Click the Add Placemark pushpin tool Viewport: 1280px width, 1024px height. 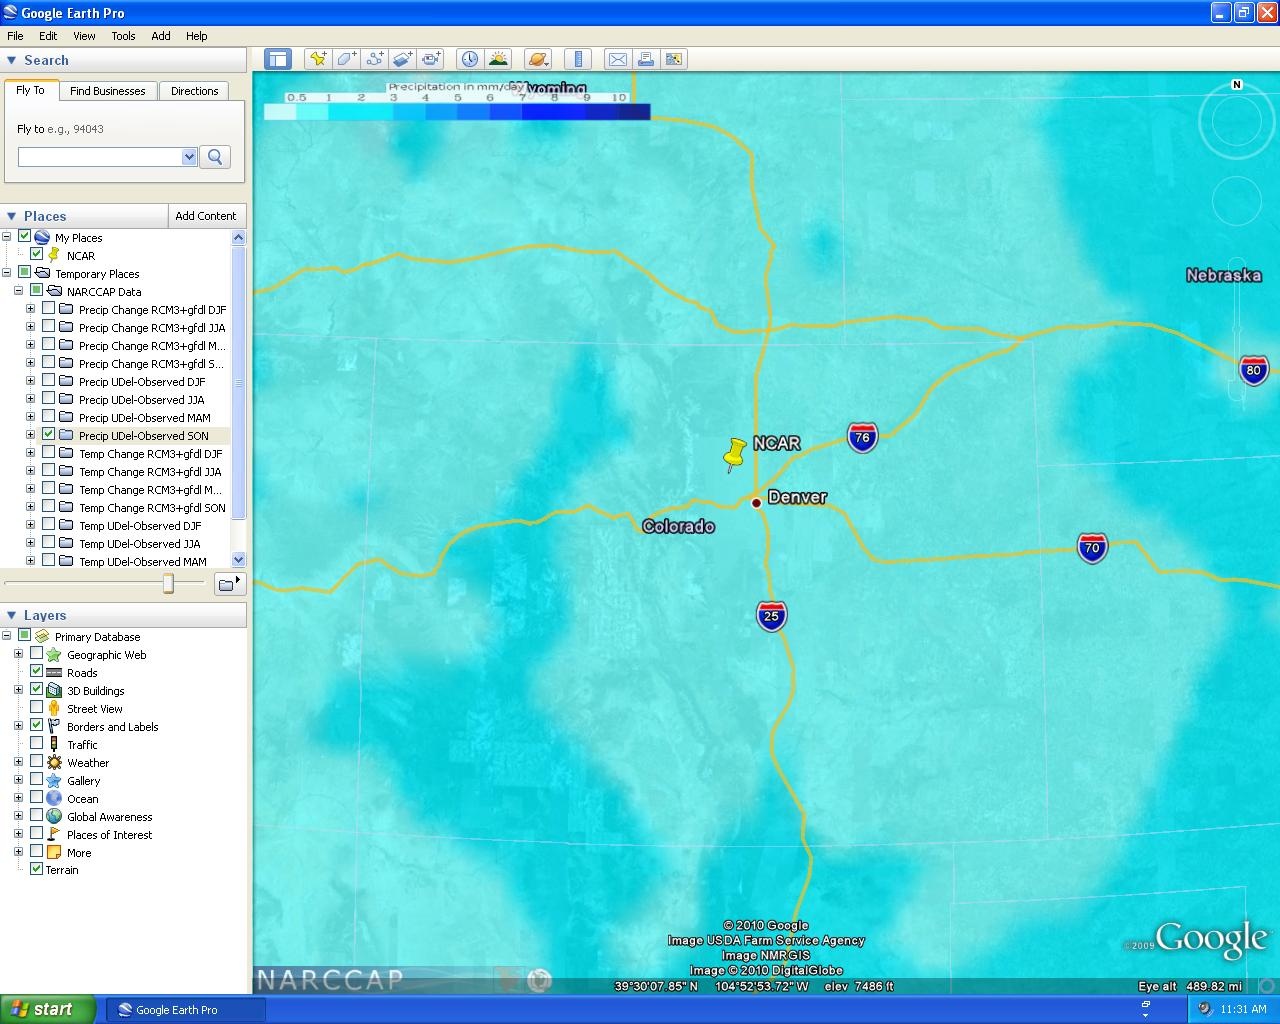tap(318, 59)
